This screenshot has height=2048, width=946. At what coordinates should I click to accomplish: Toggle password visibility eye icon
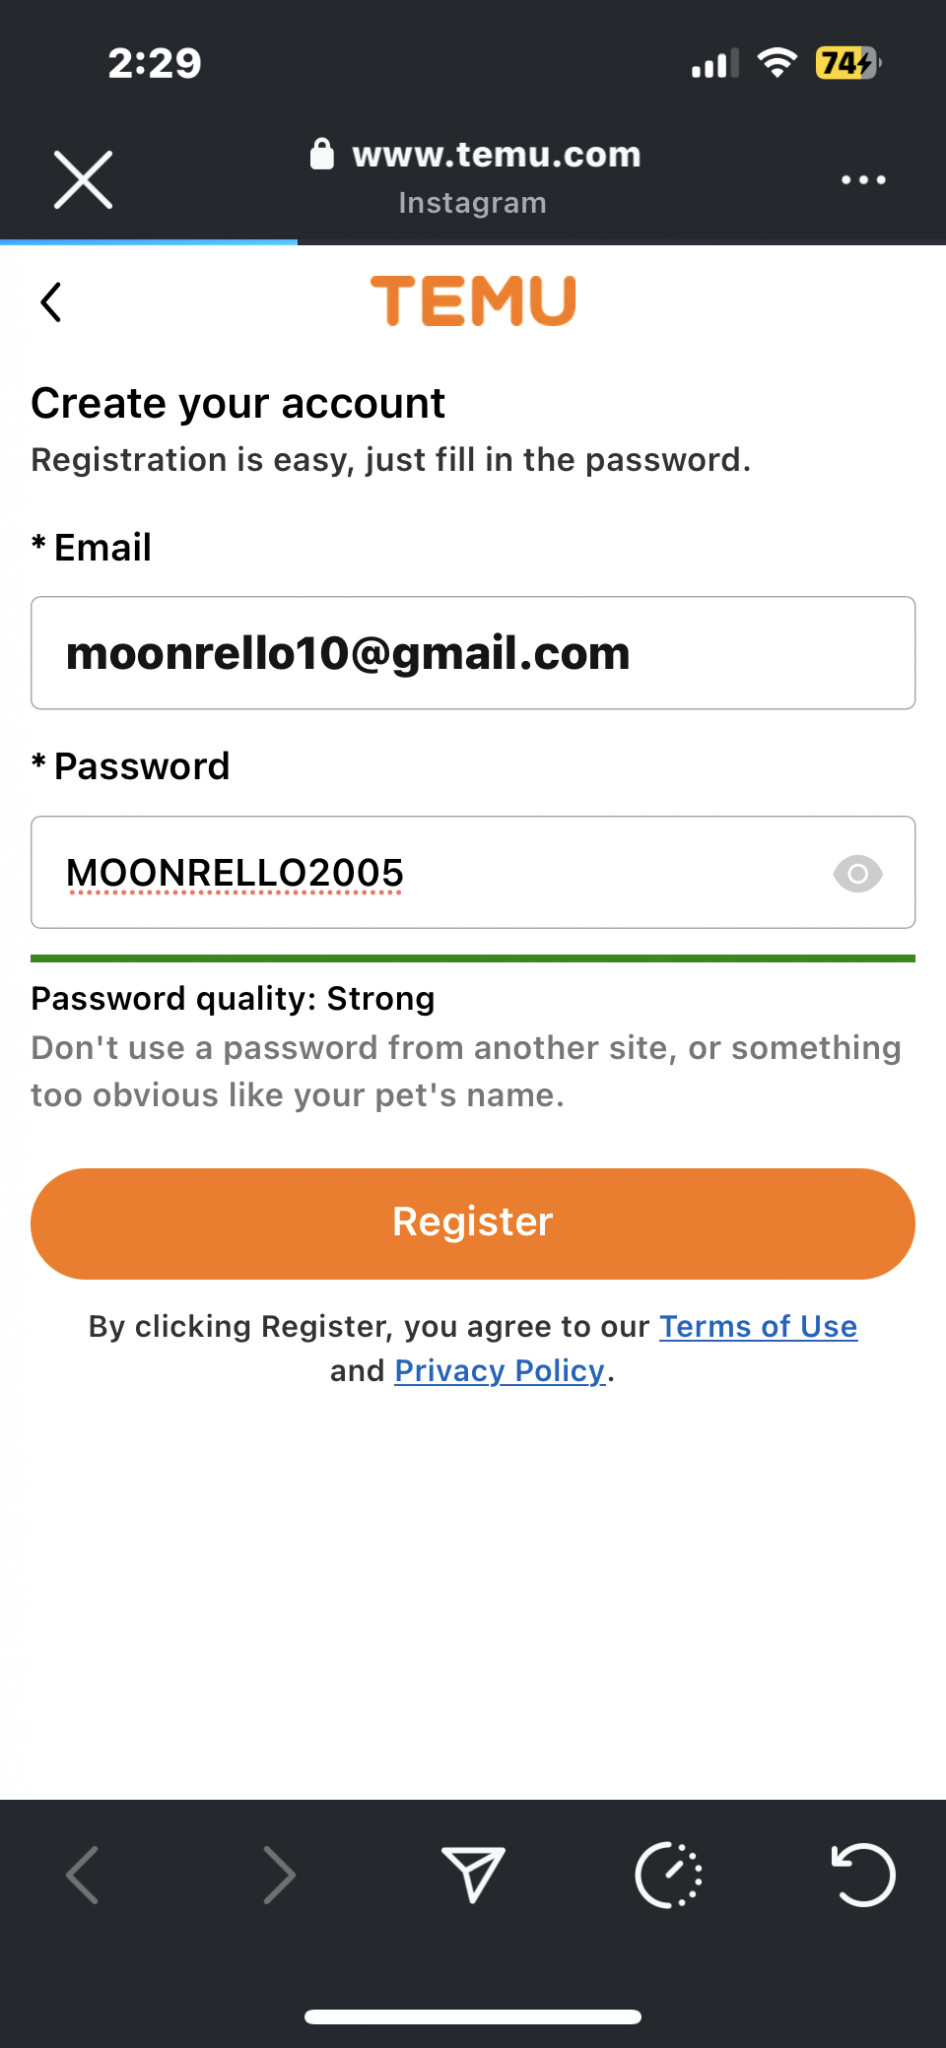tap(857, 874)
